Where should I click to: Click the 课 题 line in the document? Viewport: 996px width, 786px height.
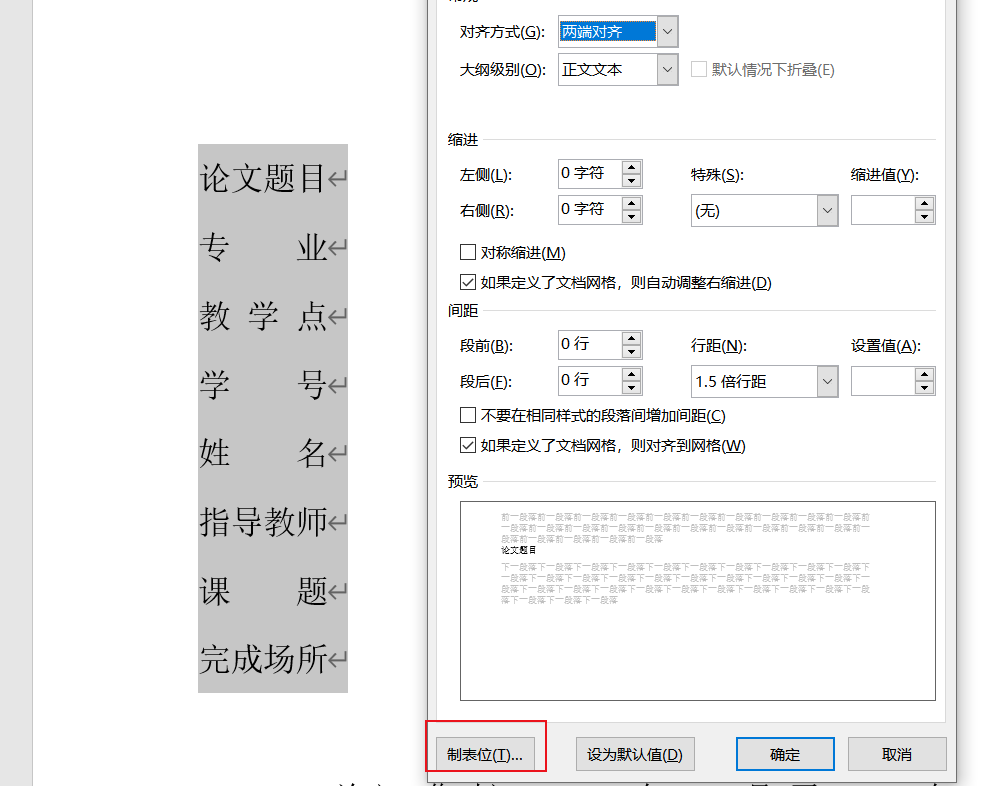pos(263,591)
